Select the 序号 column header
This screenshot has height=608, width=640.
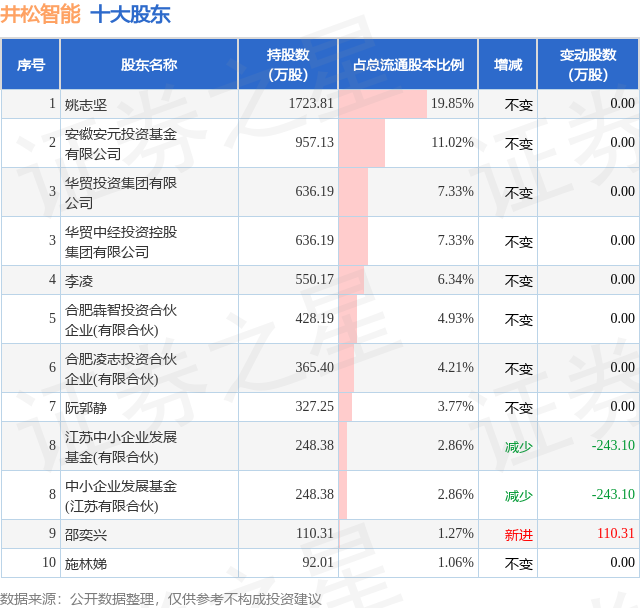tap(31, 65)
